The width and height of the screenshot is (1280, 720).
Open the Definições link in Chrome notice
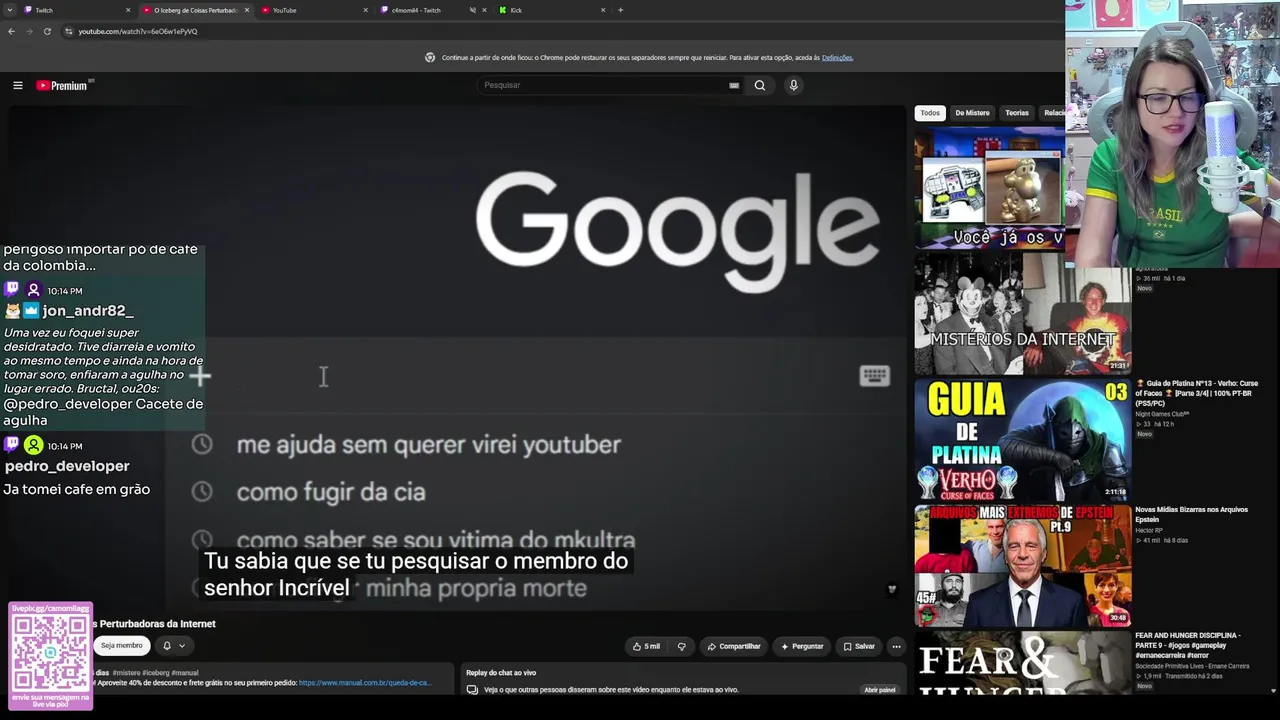tap(837, 58)
